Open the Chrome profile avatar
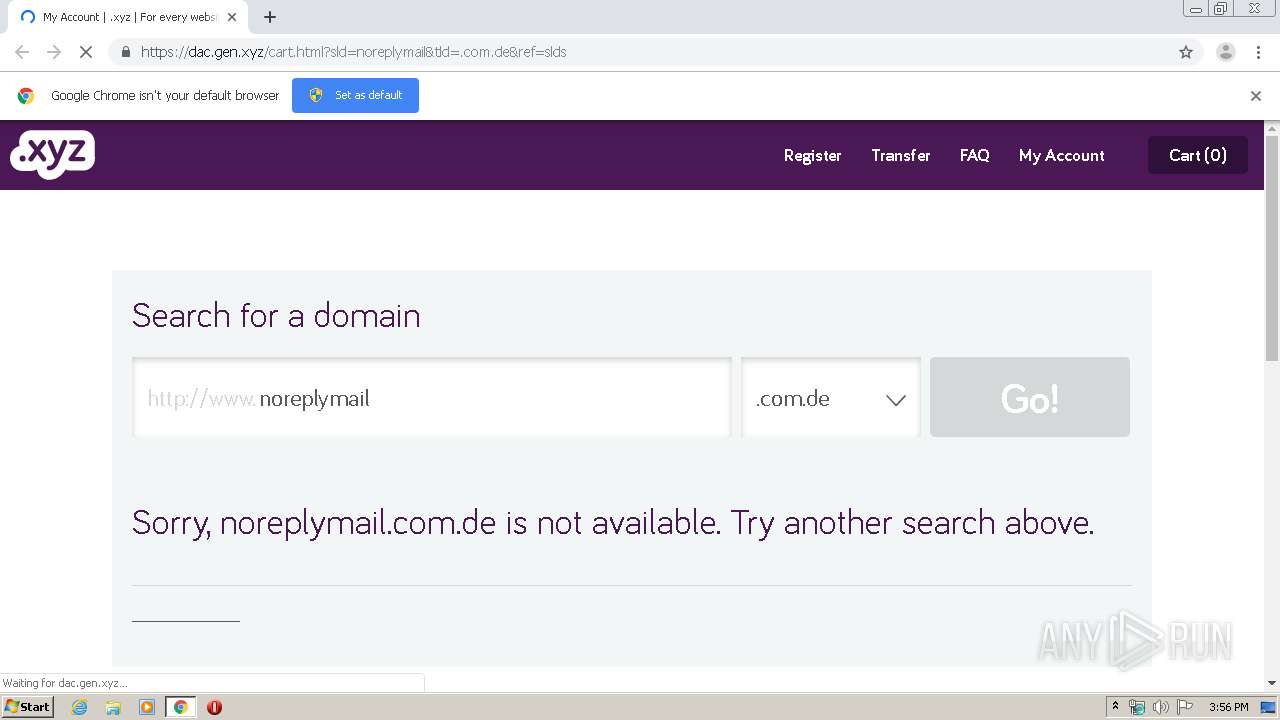 pyautogui.click(x=1226, y=52)
